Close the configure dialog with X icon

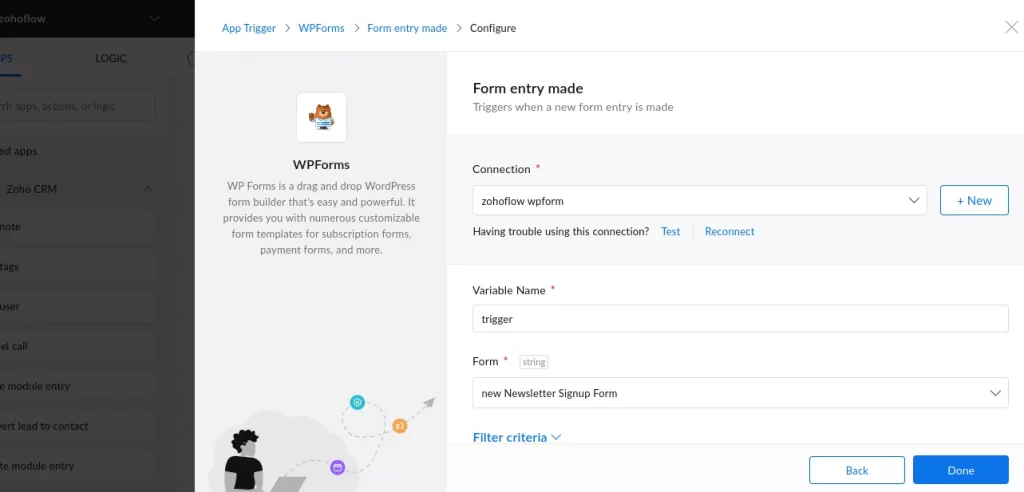1011,27
